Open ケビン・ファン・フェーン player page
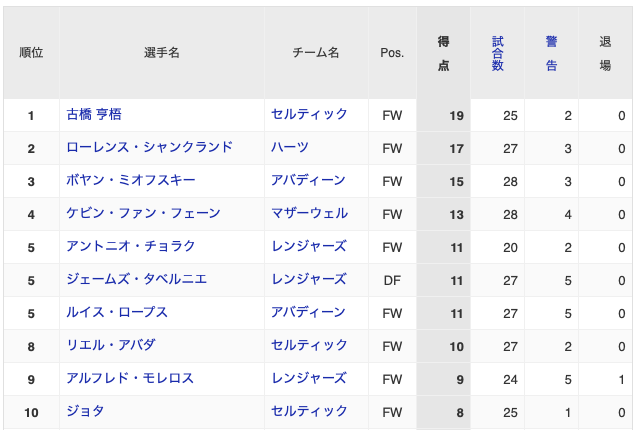The image size is (639, 430). 143,213
